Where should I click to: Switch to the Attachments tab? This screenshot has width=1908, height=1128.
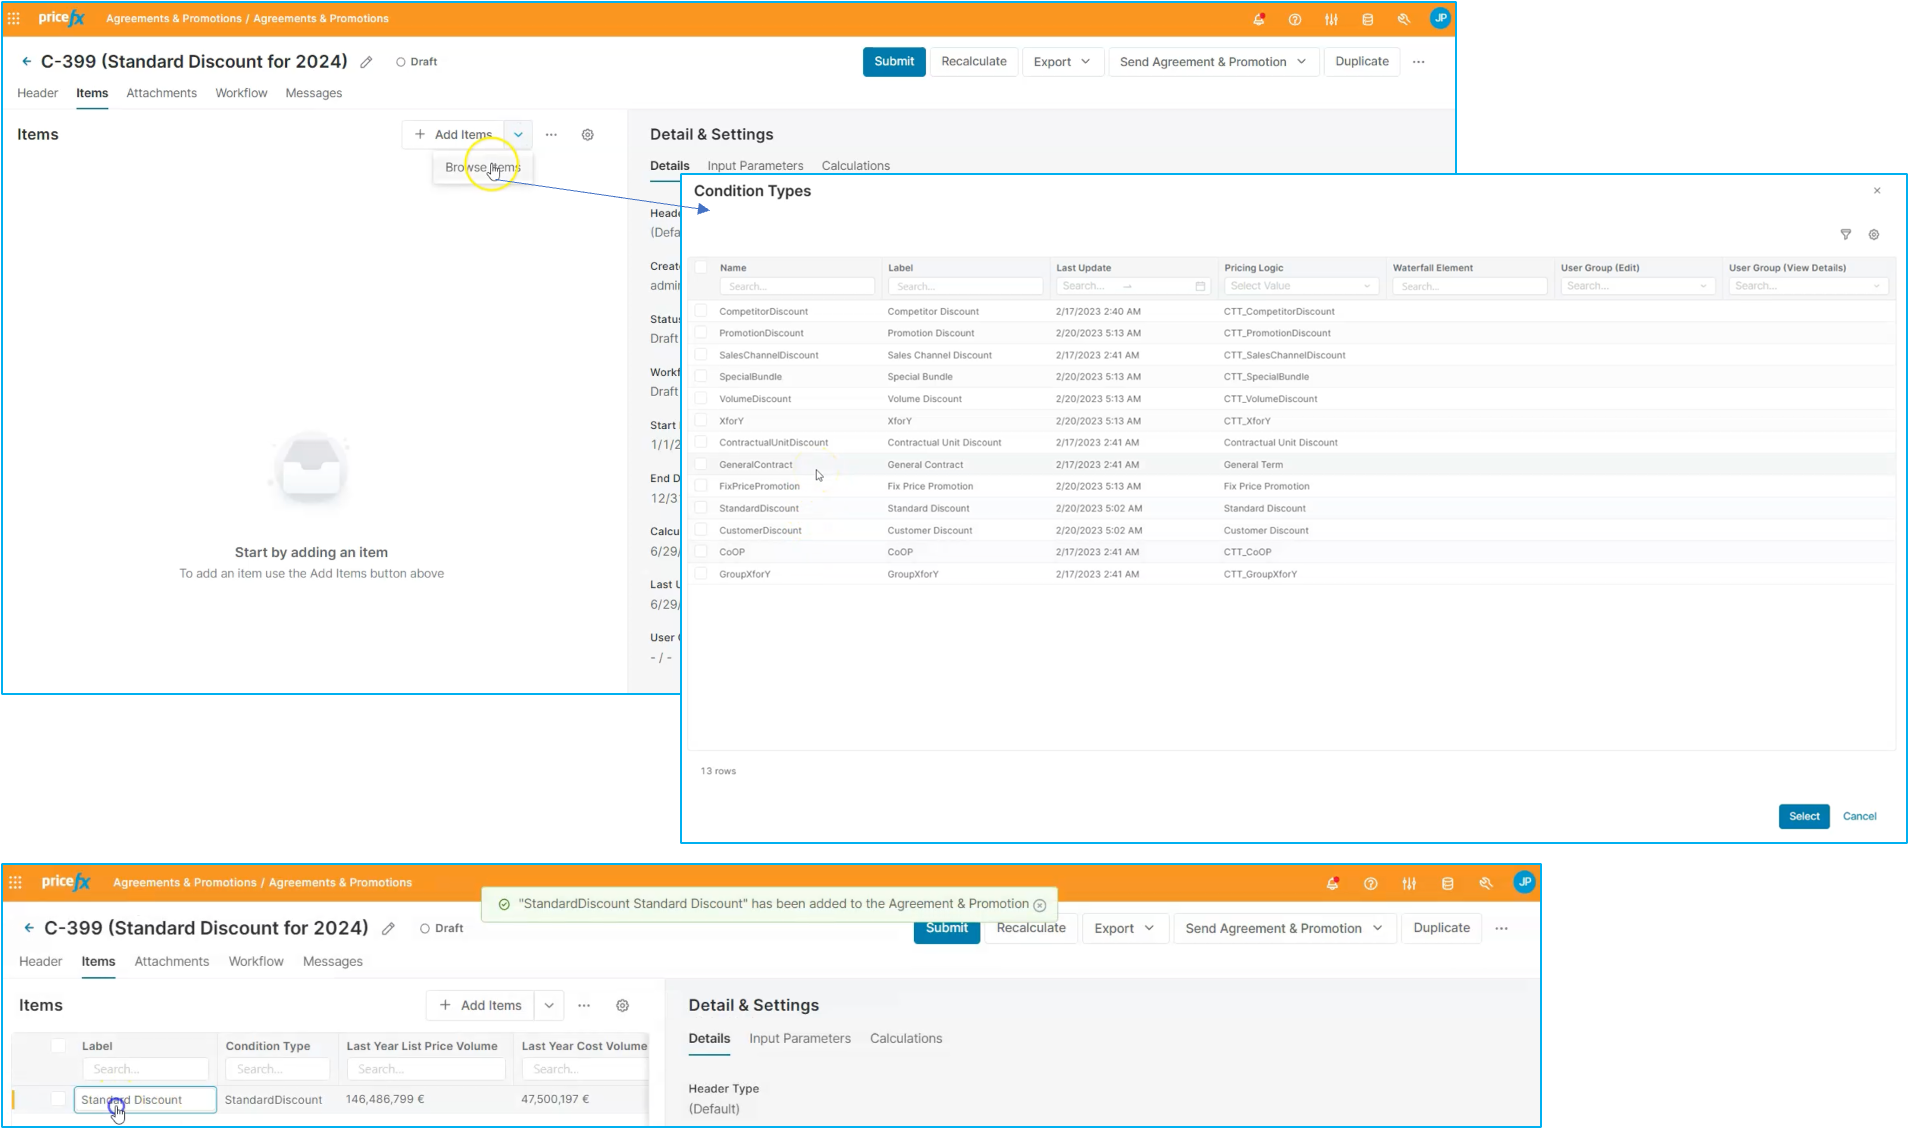[x=161, y=93]
